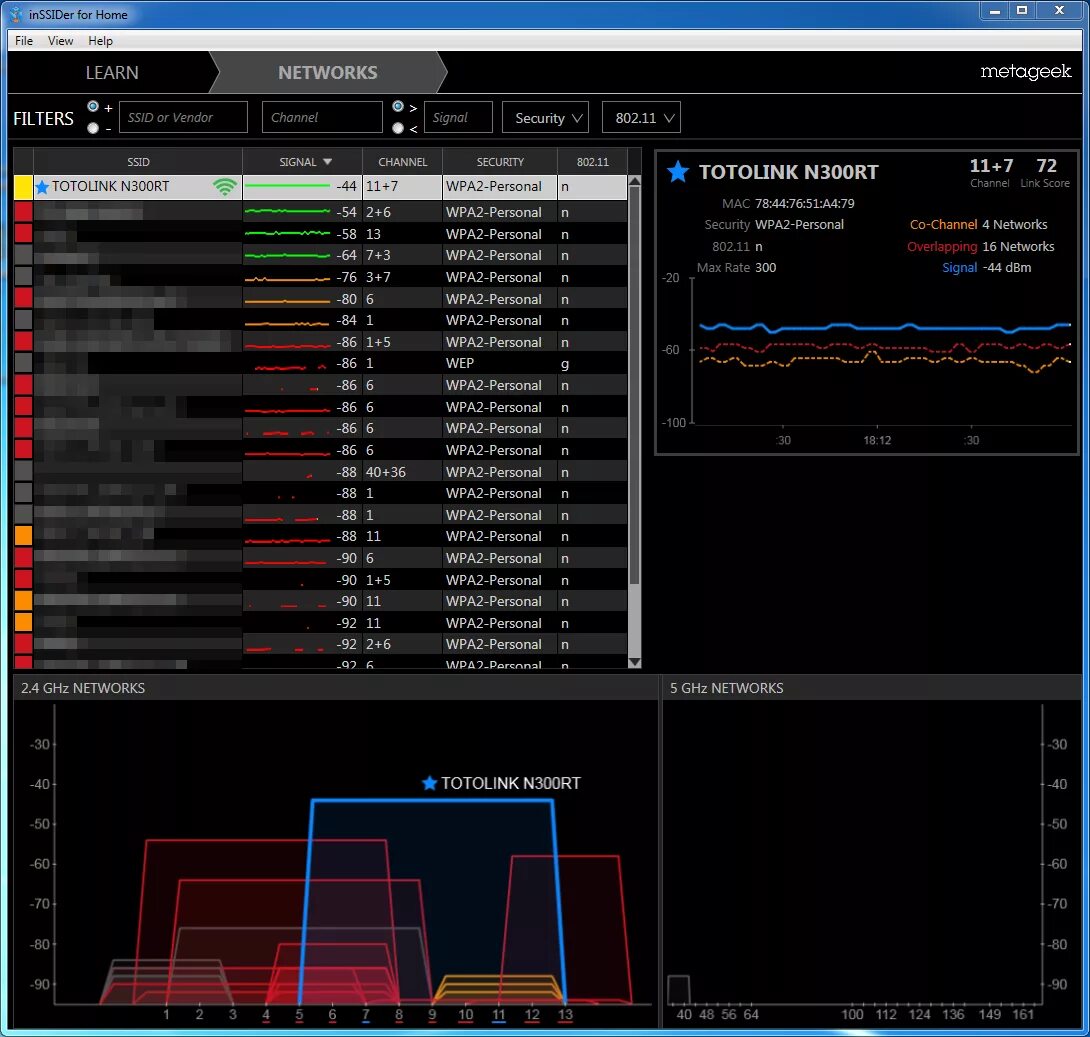
Task: Click channel 11 on the 2.4 GHz axis
Action: 499,1015
